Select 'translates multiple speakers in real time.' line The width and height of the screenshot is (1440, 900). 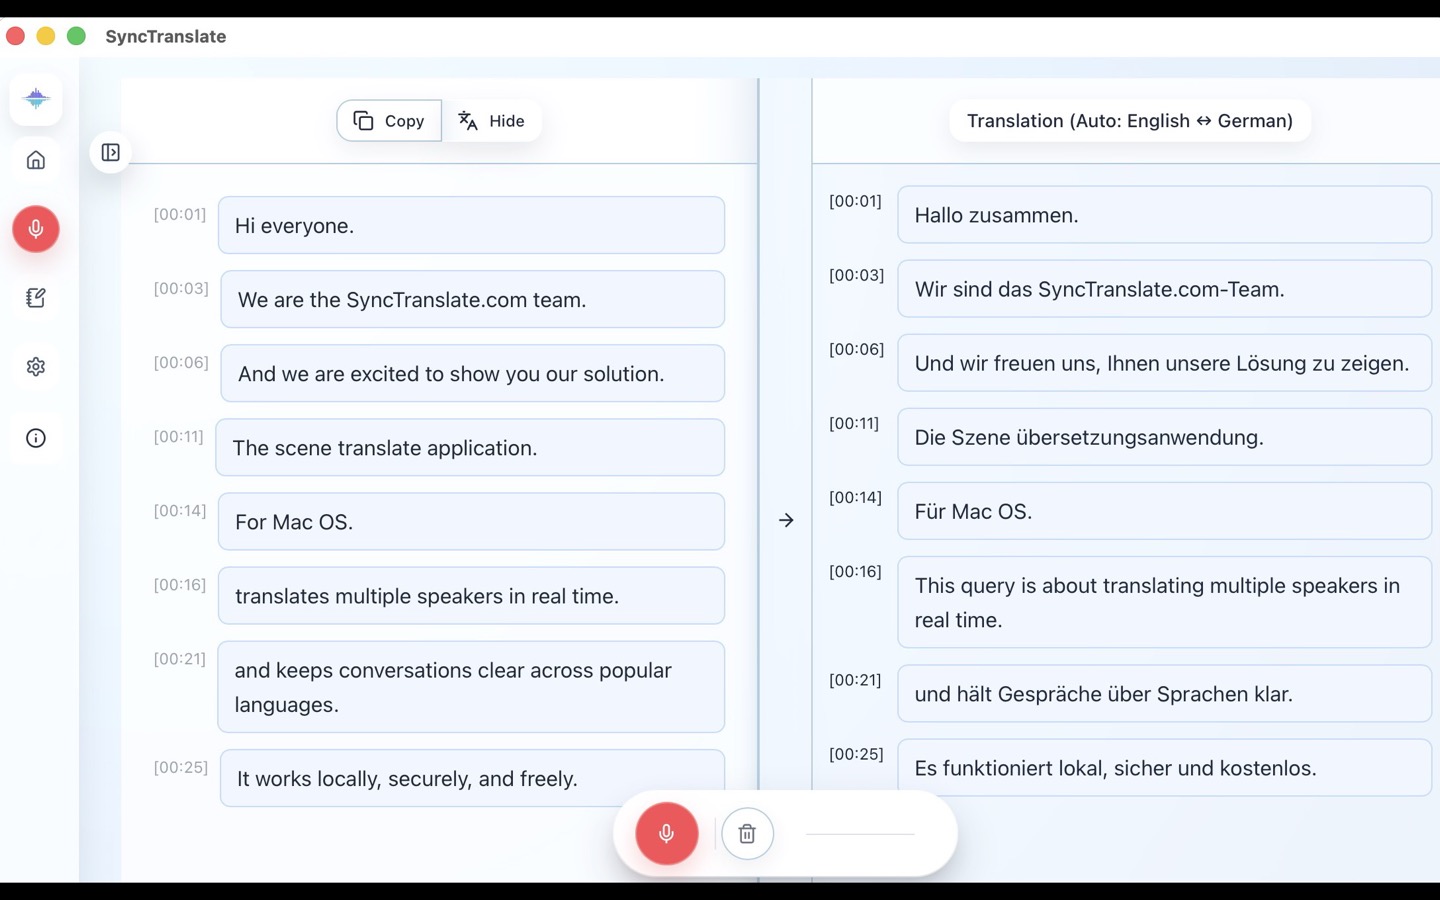471,595
